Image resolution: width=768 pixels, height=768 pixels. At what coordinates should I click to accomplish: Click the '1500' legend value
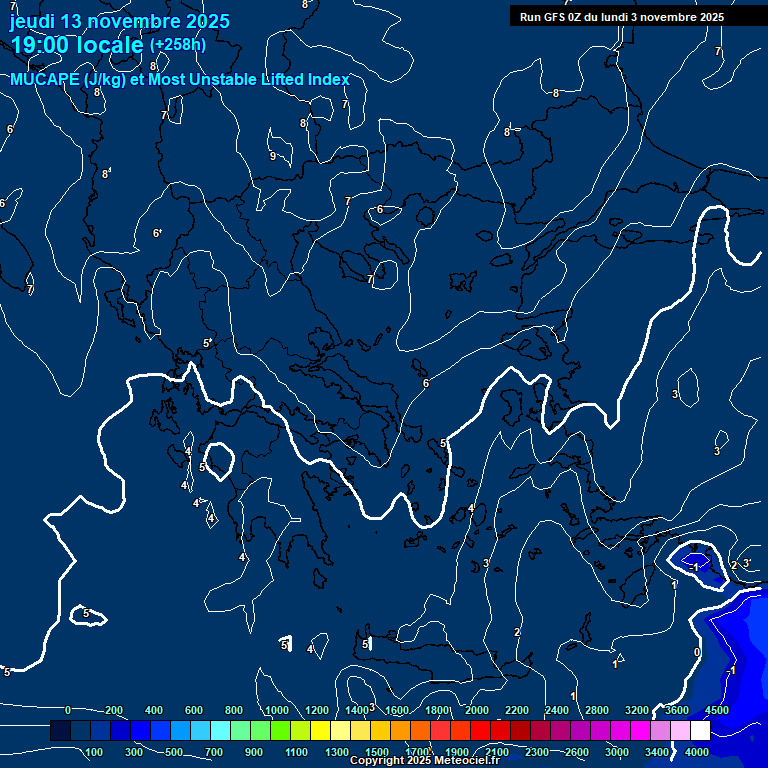click(x=377, y=752)
